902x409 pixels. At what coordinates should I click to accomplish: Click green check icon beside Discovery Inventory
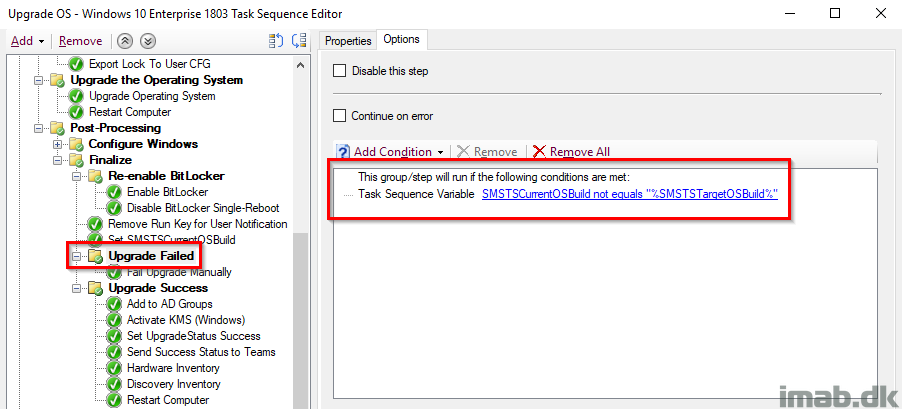tap(114, 384)
